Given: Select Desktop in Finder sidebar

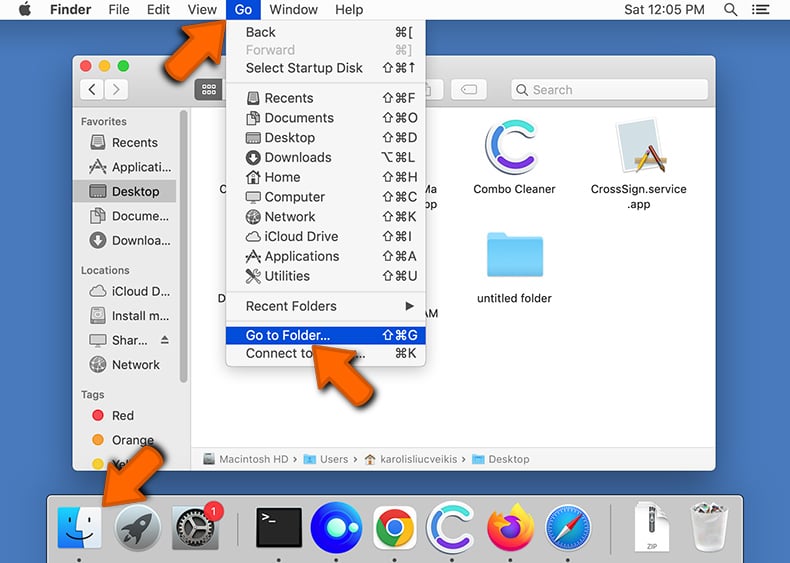Looking at the screenshot, I should coord(124,192).
